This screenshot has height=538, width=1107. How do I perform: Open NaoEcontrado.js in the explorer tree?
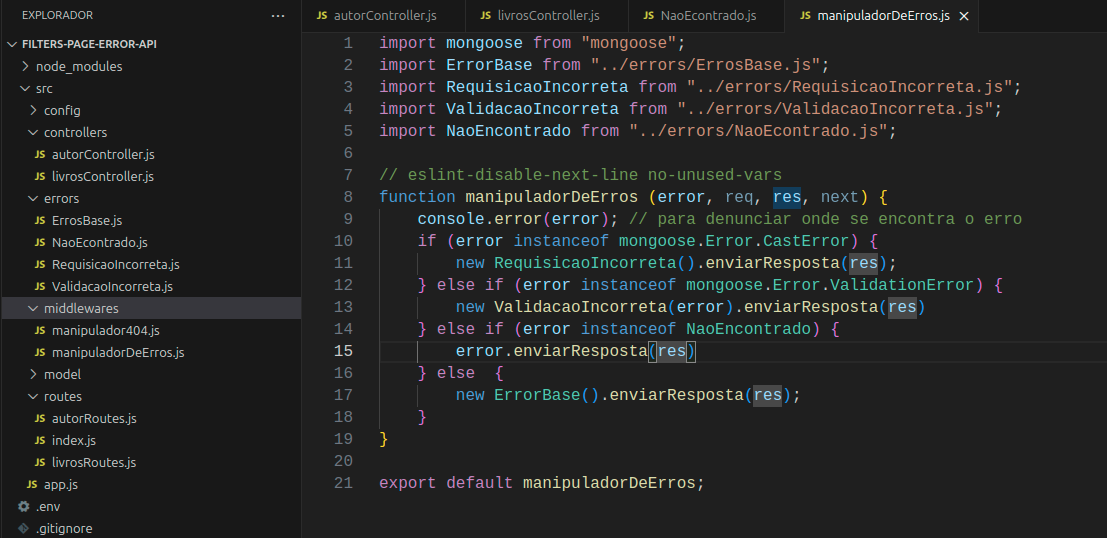coord(100,242)
